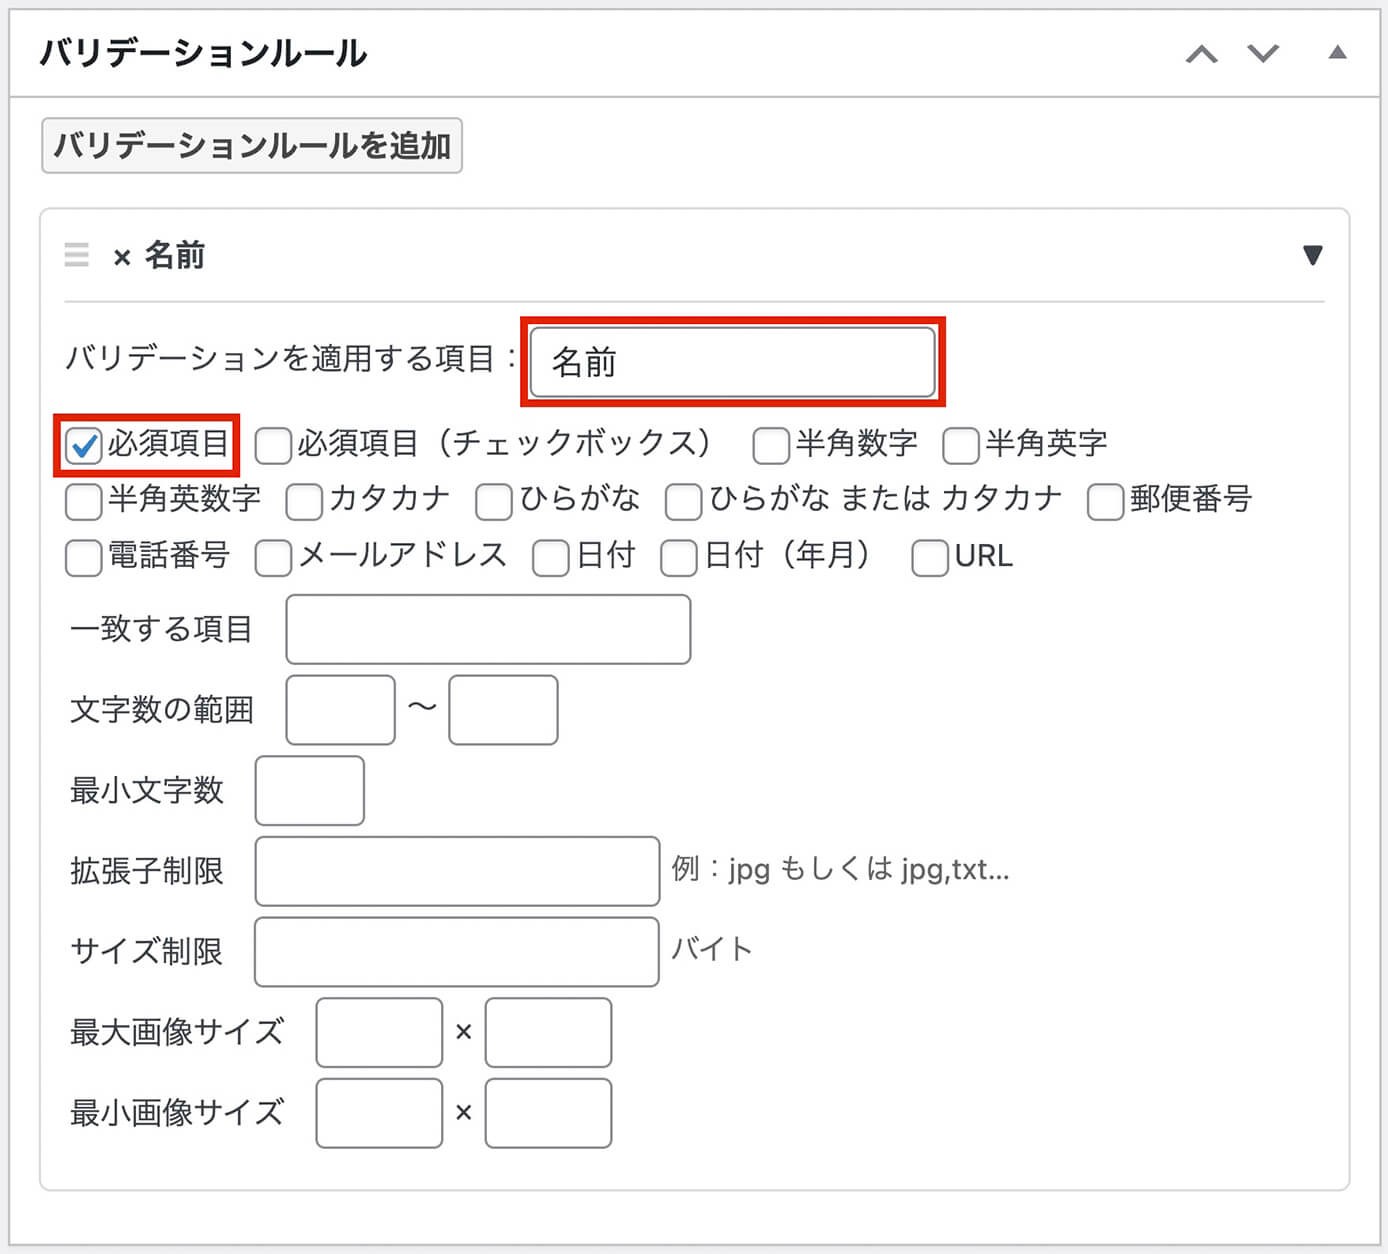Click the 例：jpg もしくは jpg,txt... hint text

tap(840, 869)
